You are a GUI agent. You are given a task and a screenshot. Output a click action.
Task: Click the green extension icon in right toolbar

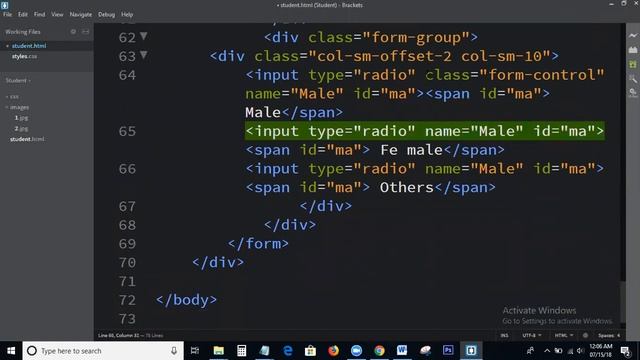tap(633, 64)
